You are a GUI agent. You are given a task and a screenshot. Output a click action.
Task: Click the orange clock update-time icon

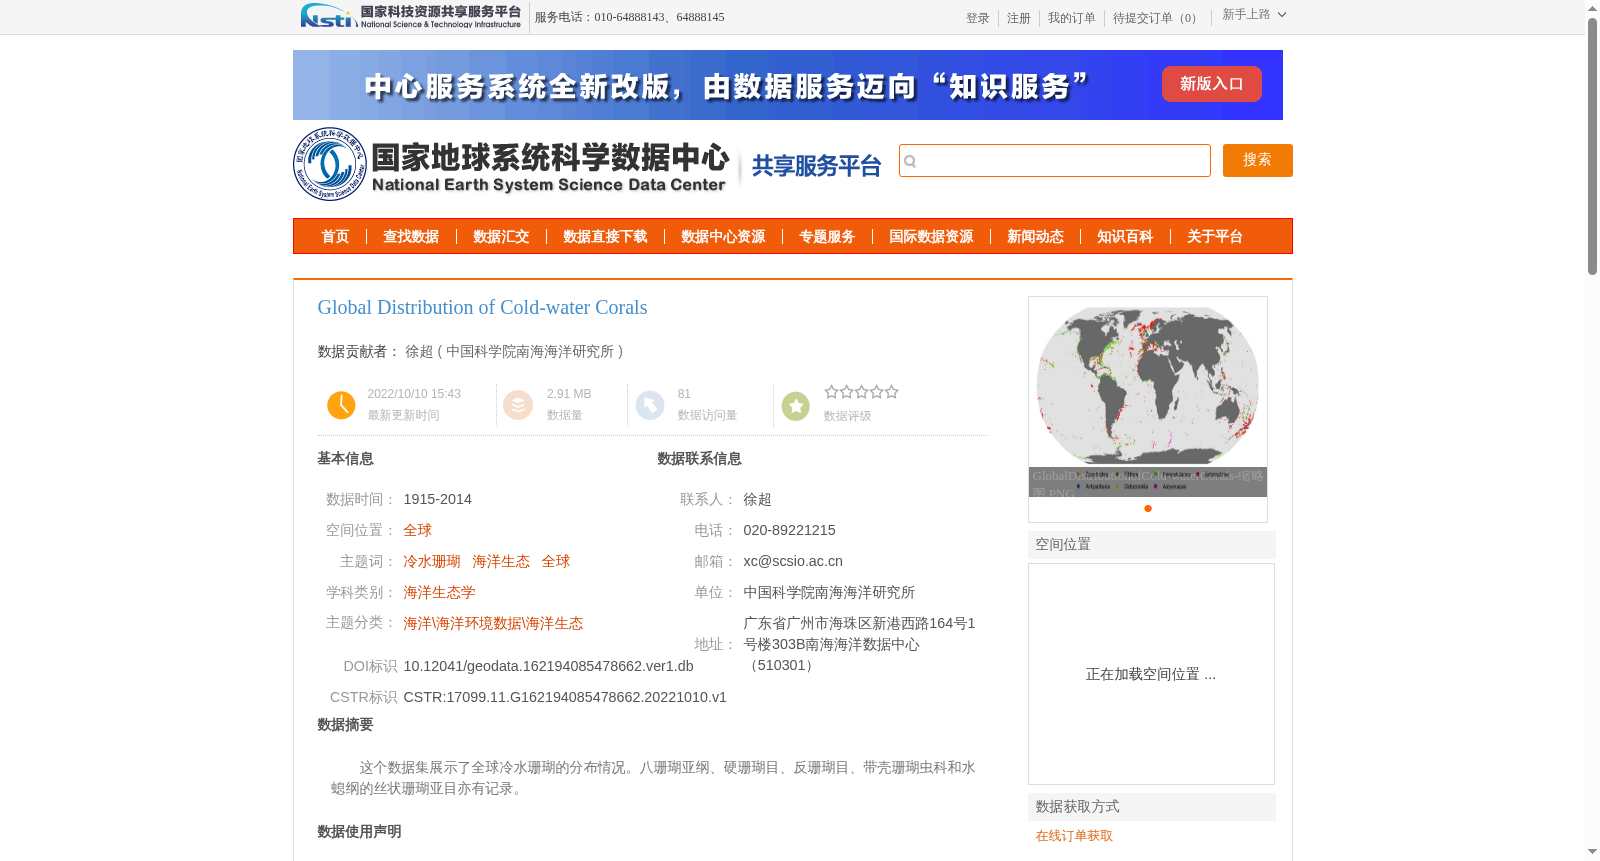(341, 405)
